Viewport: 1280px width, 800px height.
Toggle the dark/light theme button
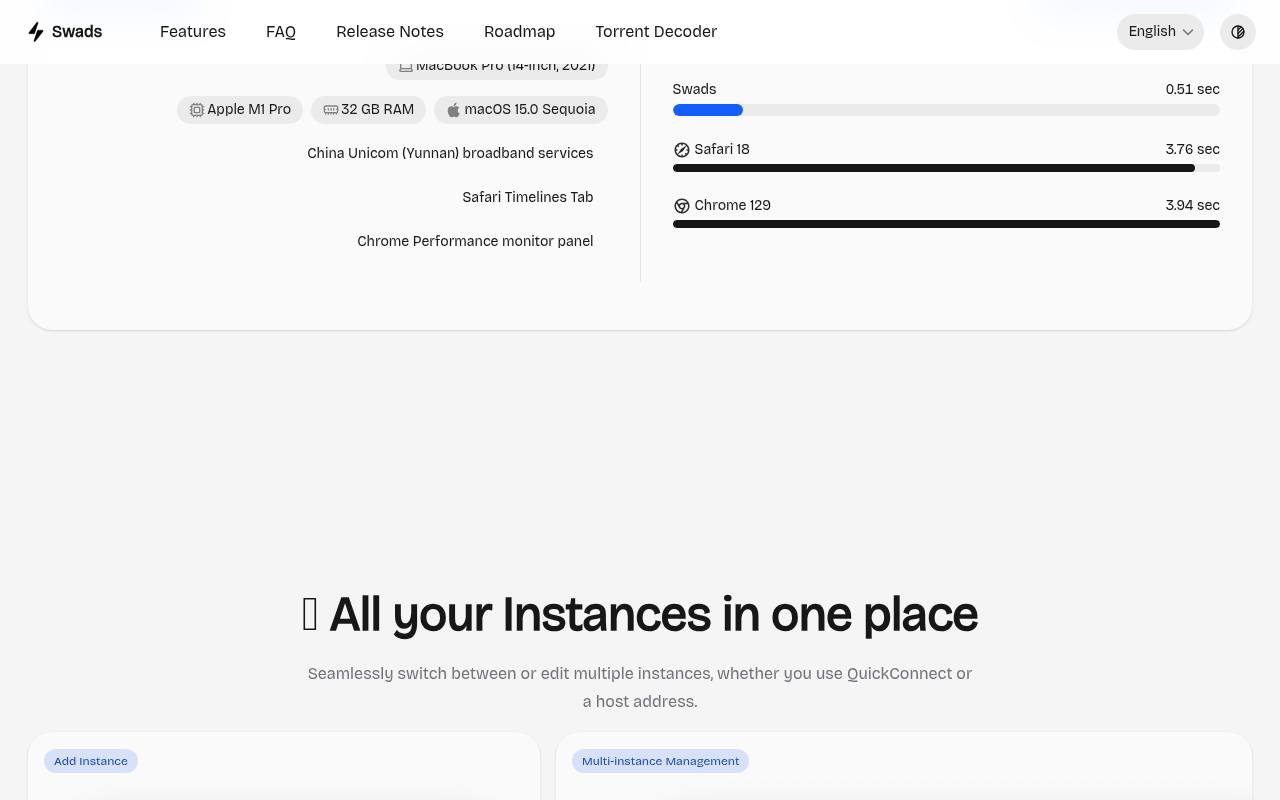point(1238,32)
